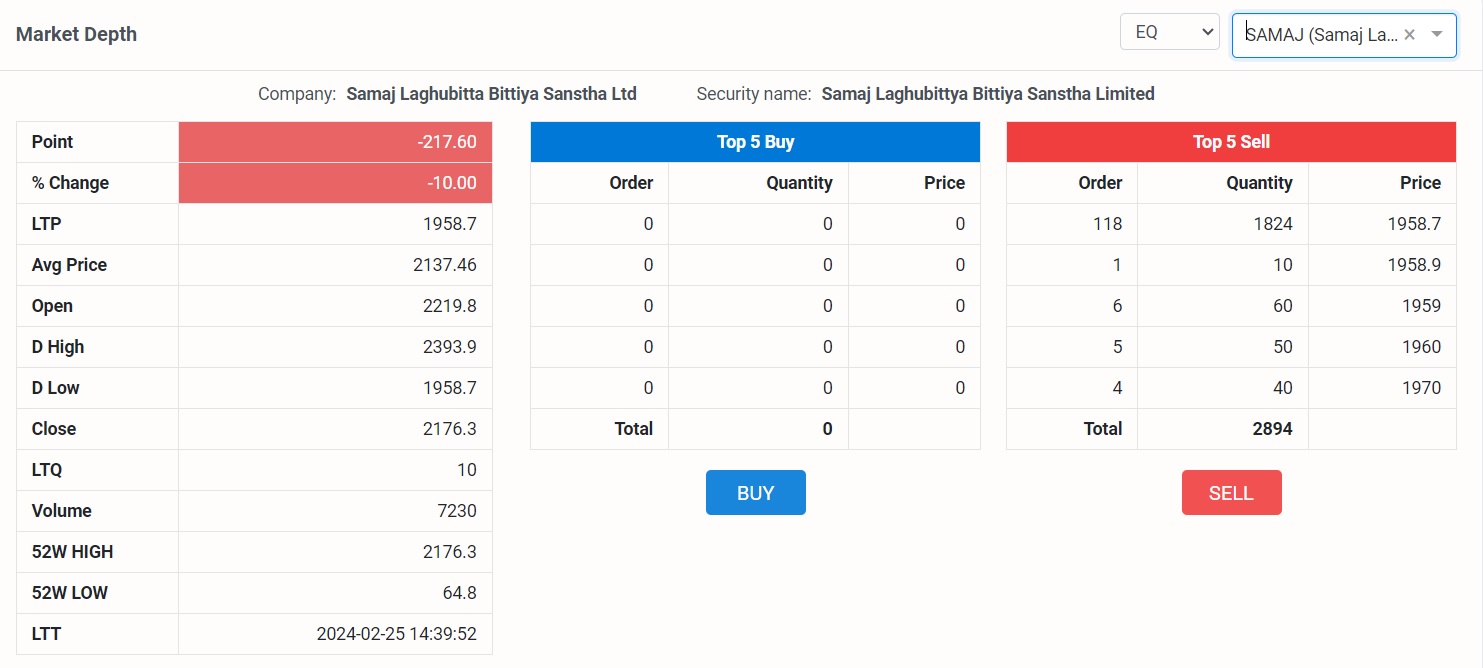Select the sell price 1958.7 cell
The width and height of the screenshot is (1483, 668).
[x=1413, y=224]
